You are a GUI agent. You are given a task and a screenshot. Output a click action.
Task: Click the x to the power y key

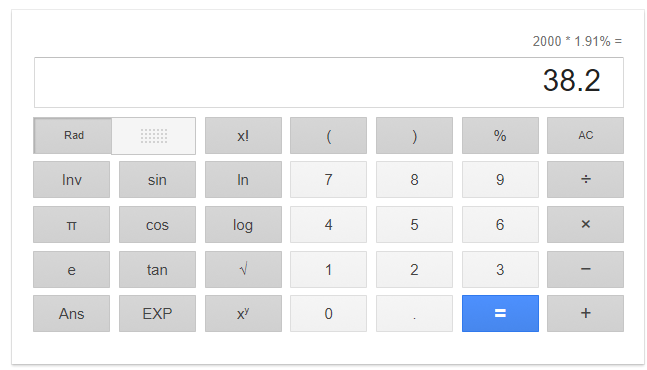tap(243, 313)
